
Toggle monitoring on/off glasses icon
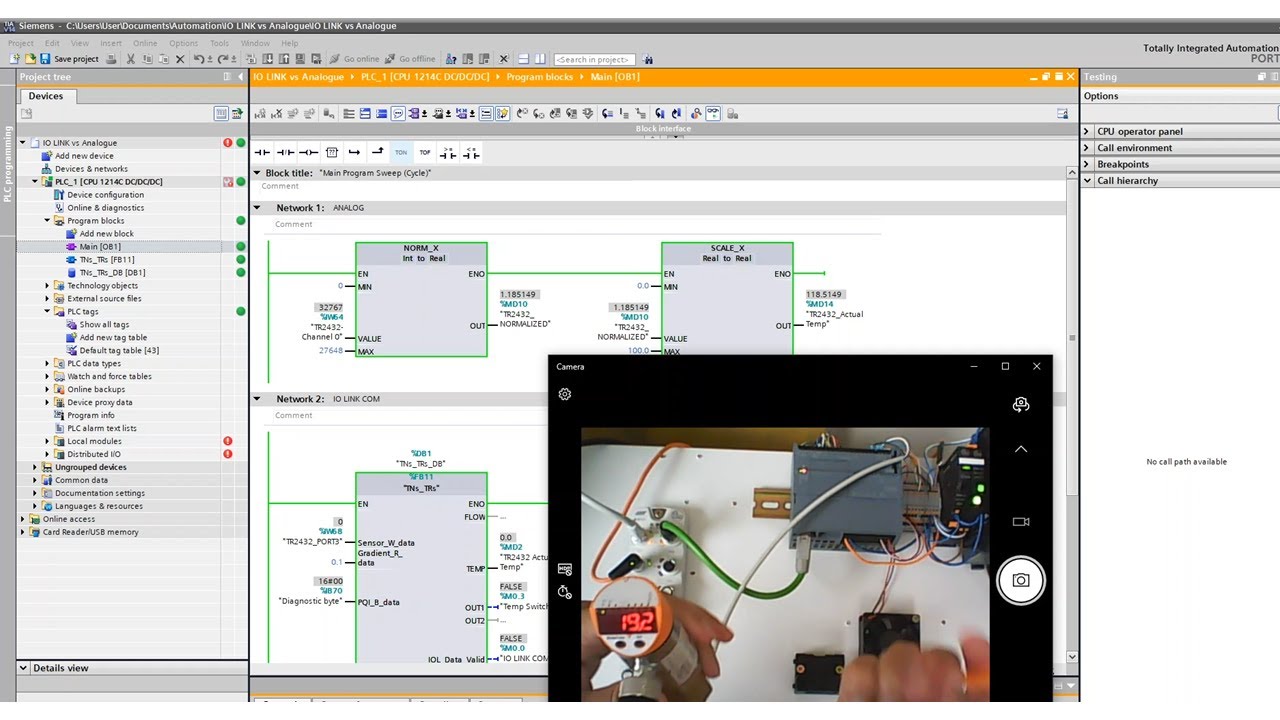pyautogui.click(x=712, y=114)
